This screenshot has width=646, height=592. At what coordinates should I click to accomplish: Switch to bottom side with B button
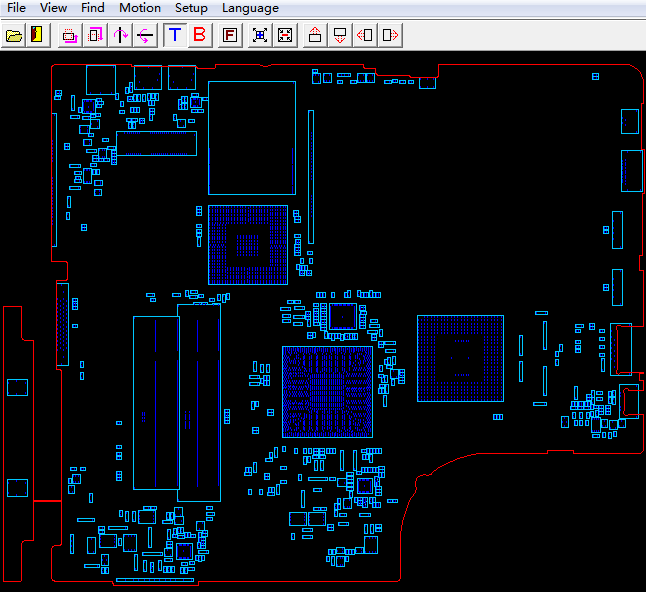(200, 35)
